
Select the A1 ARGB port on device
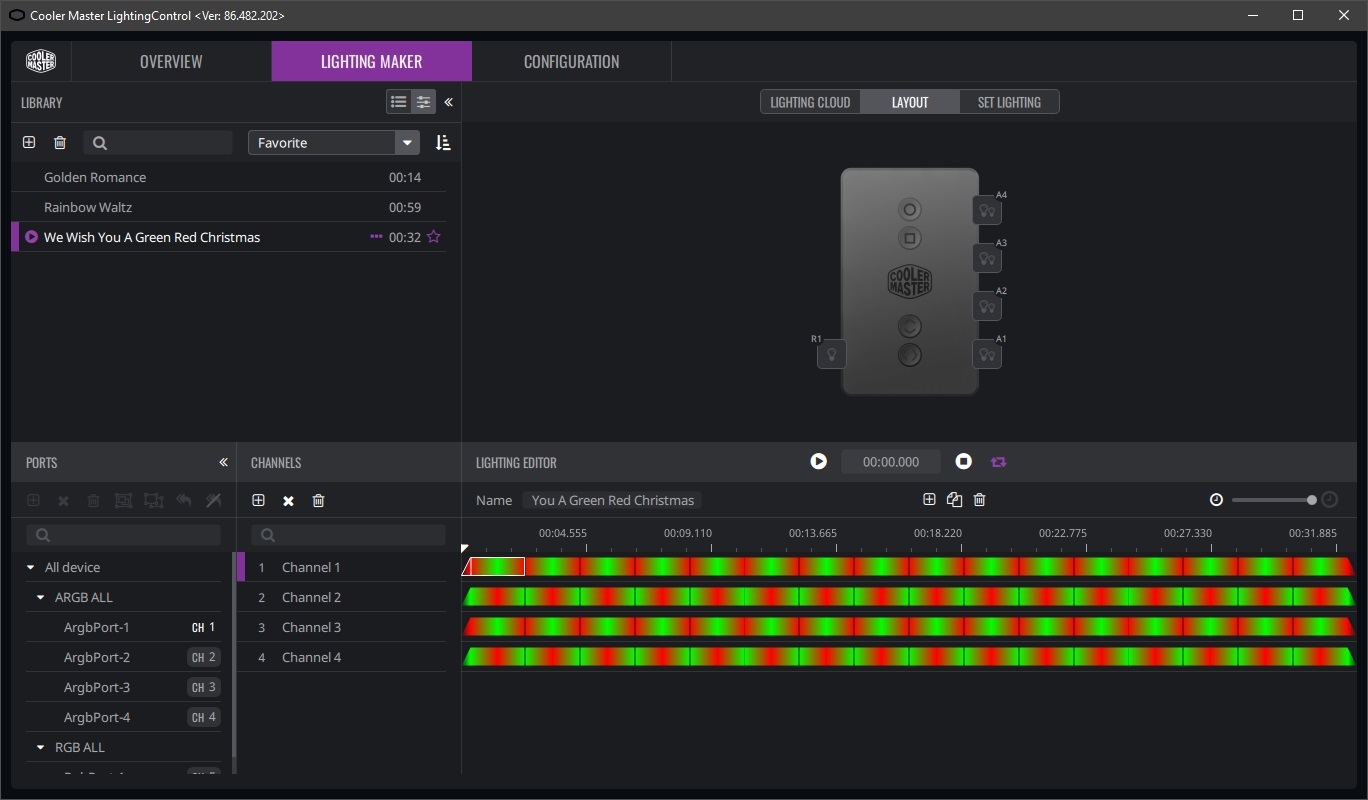(x=987, y=354)
